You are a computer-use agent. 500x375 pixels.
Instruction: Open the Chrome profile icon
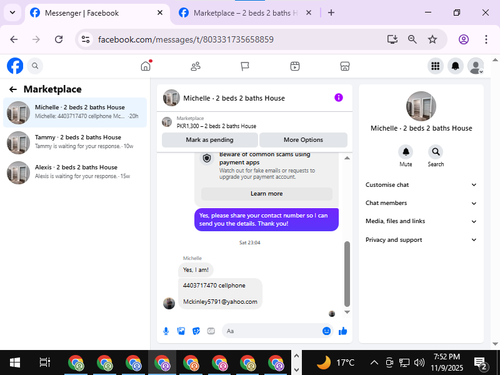coord(464,39)
